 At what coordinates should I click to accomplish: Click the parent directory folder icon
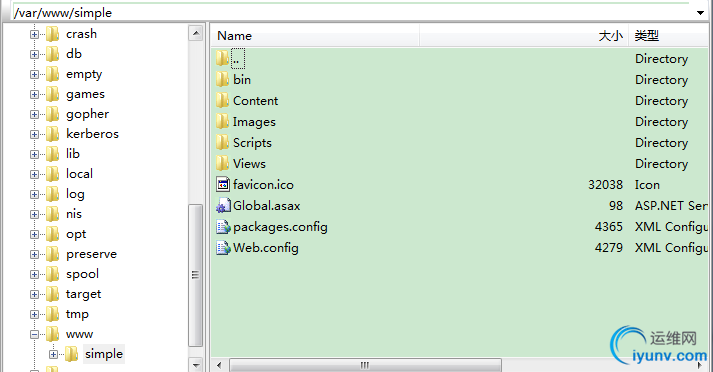tap(222, 59)
